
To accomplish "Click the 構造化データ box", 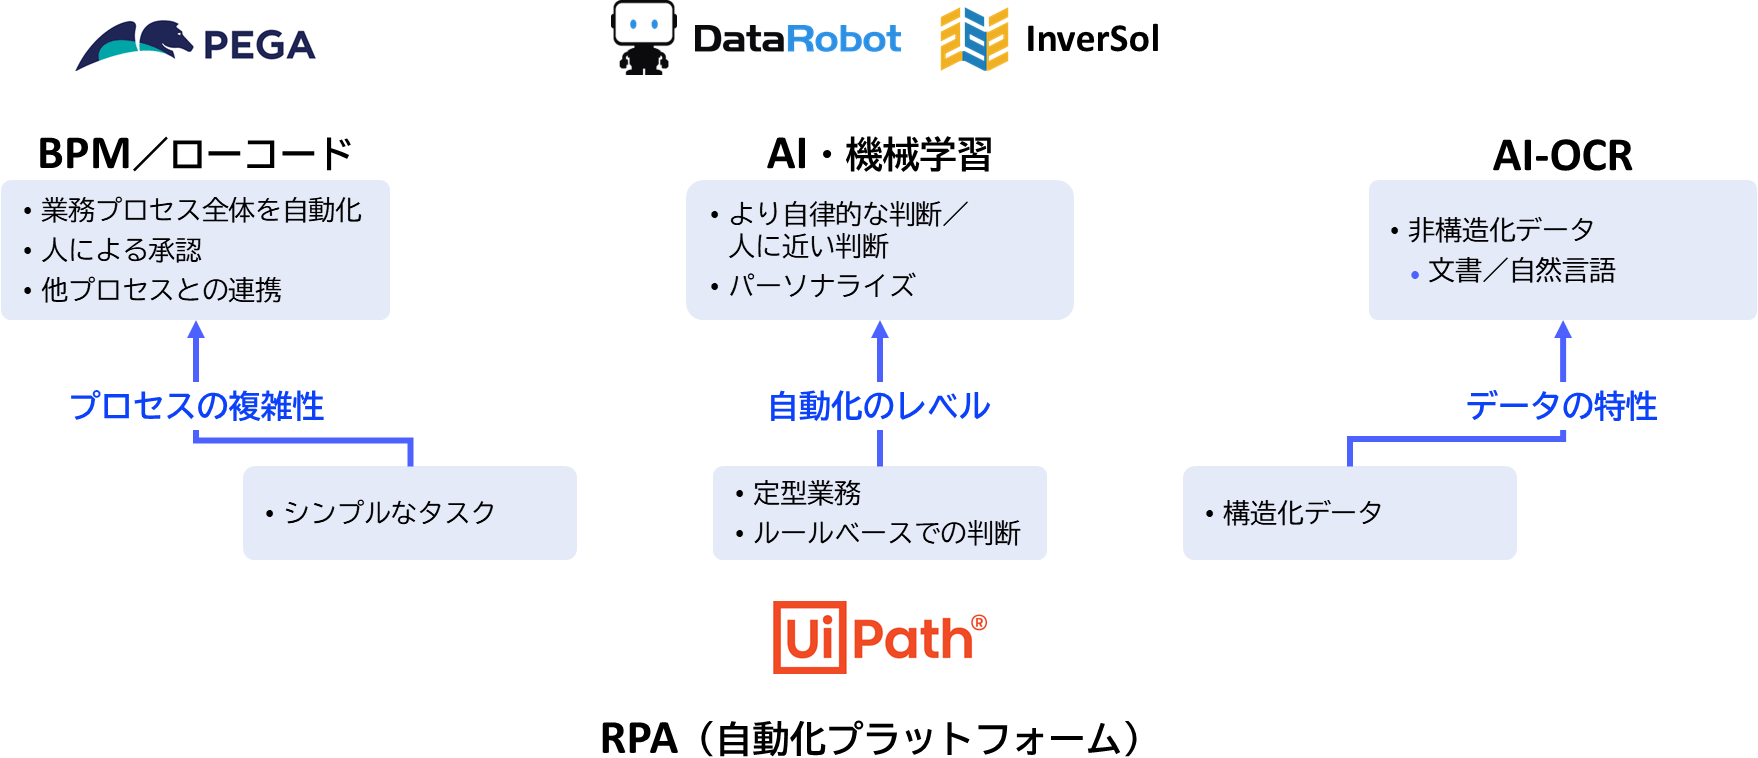I will (x=1349, y=512).
